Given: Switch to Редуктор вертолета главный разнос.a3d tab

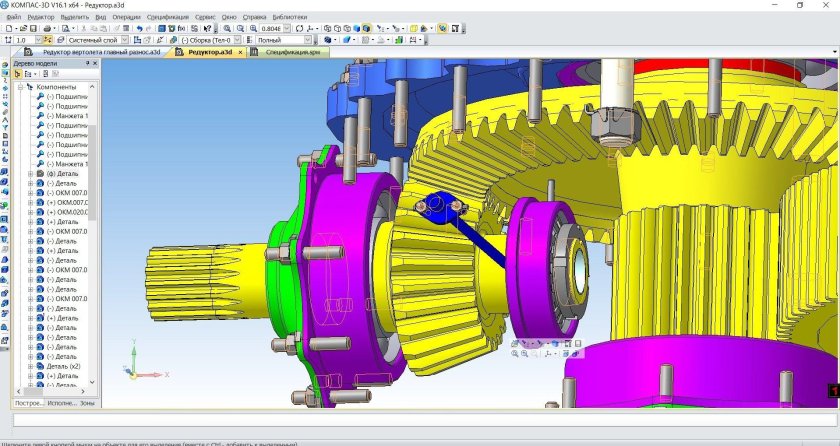Looking at the screenshot, I should pyautogui.click(x=100, y=51).
